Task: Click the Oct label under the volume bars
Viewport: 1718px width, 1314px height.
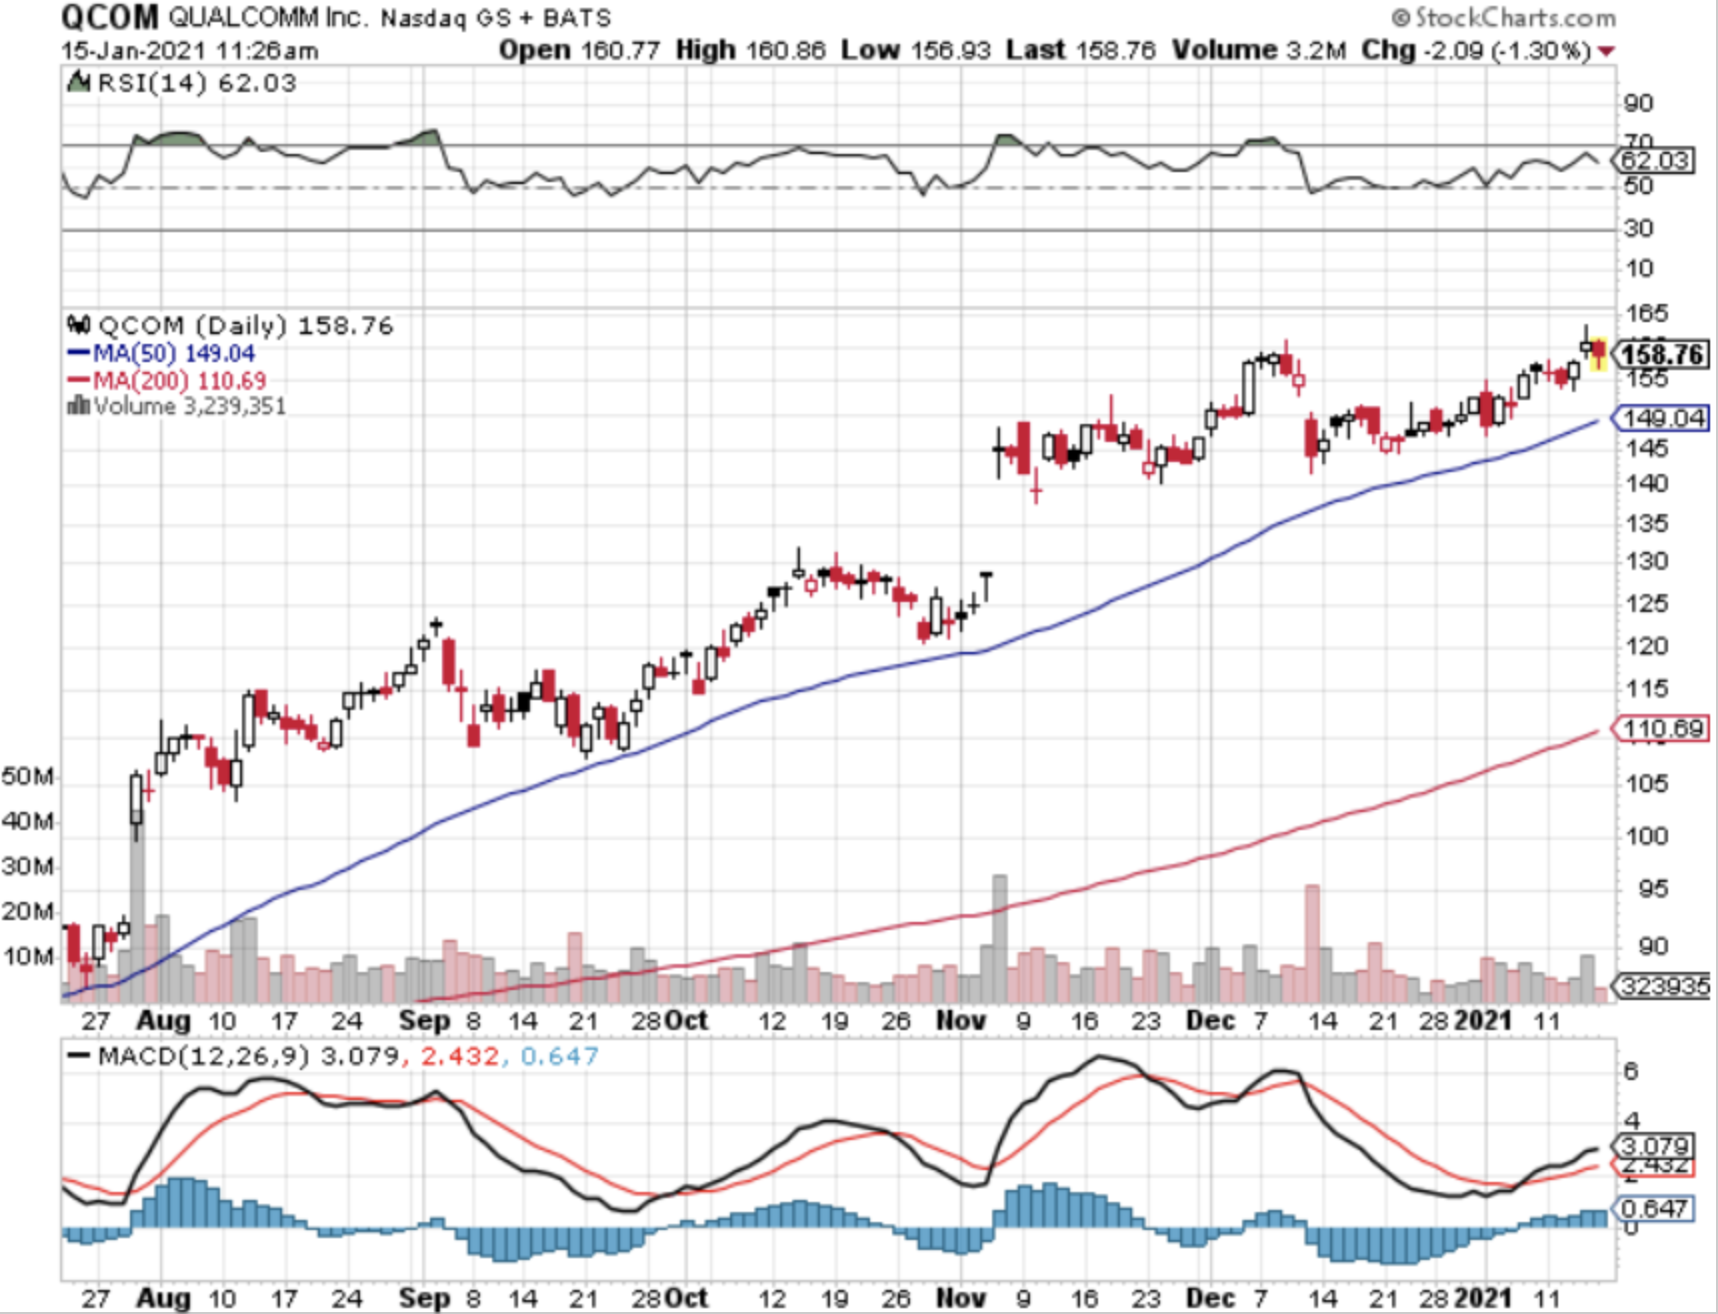Action: point(687,1021)
